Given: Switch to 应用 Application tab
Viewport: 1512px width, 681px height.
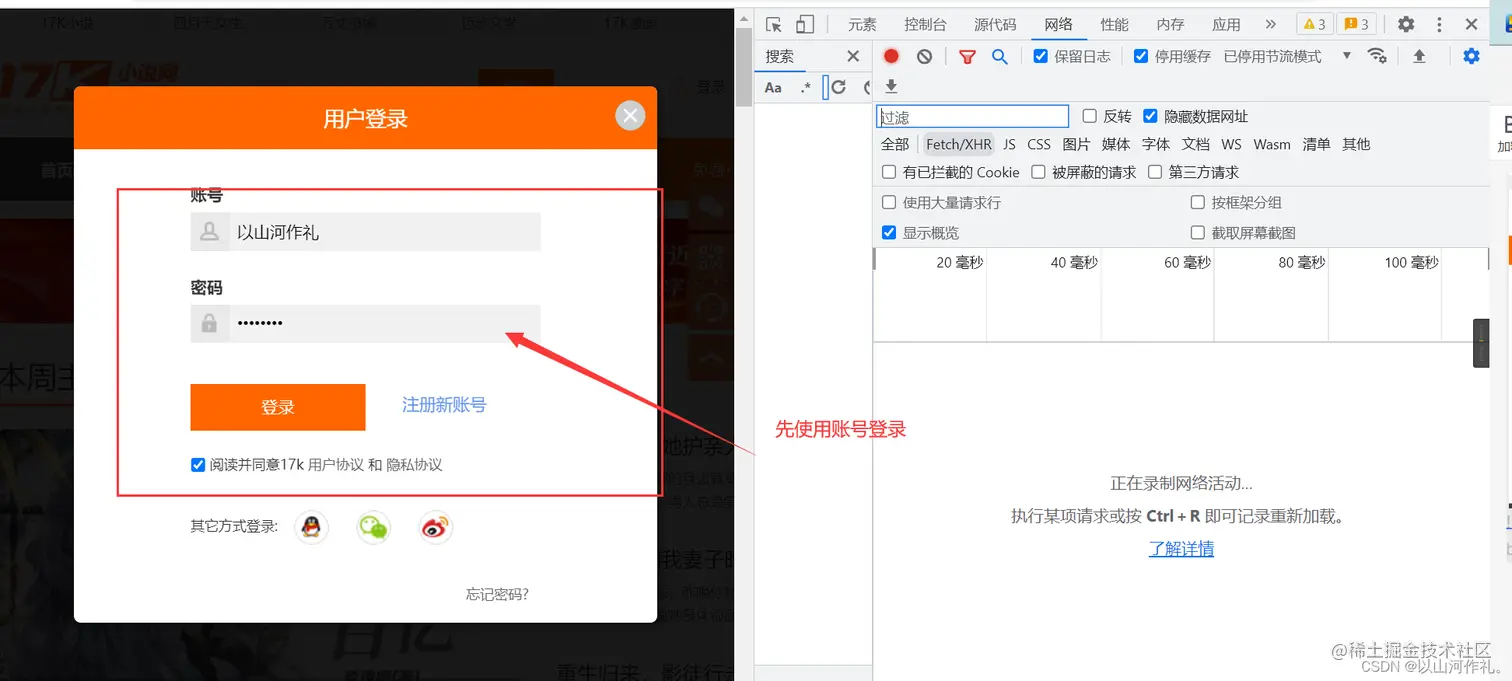Looking at the screenshot, I should pos(1226,25).
